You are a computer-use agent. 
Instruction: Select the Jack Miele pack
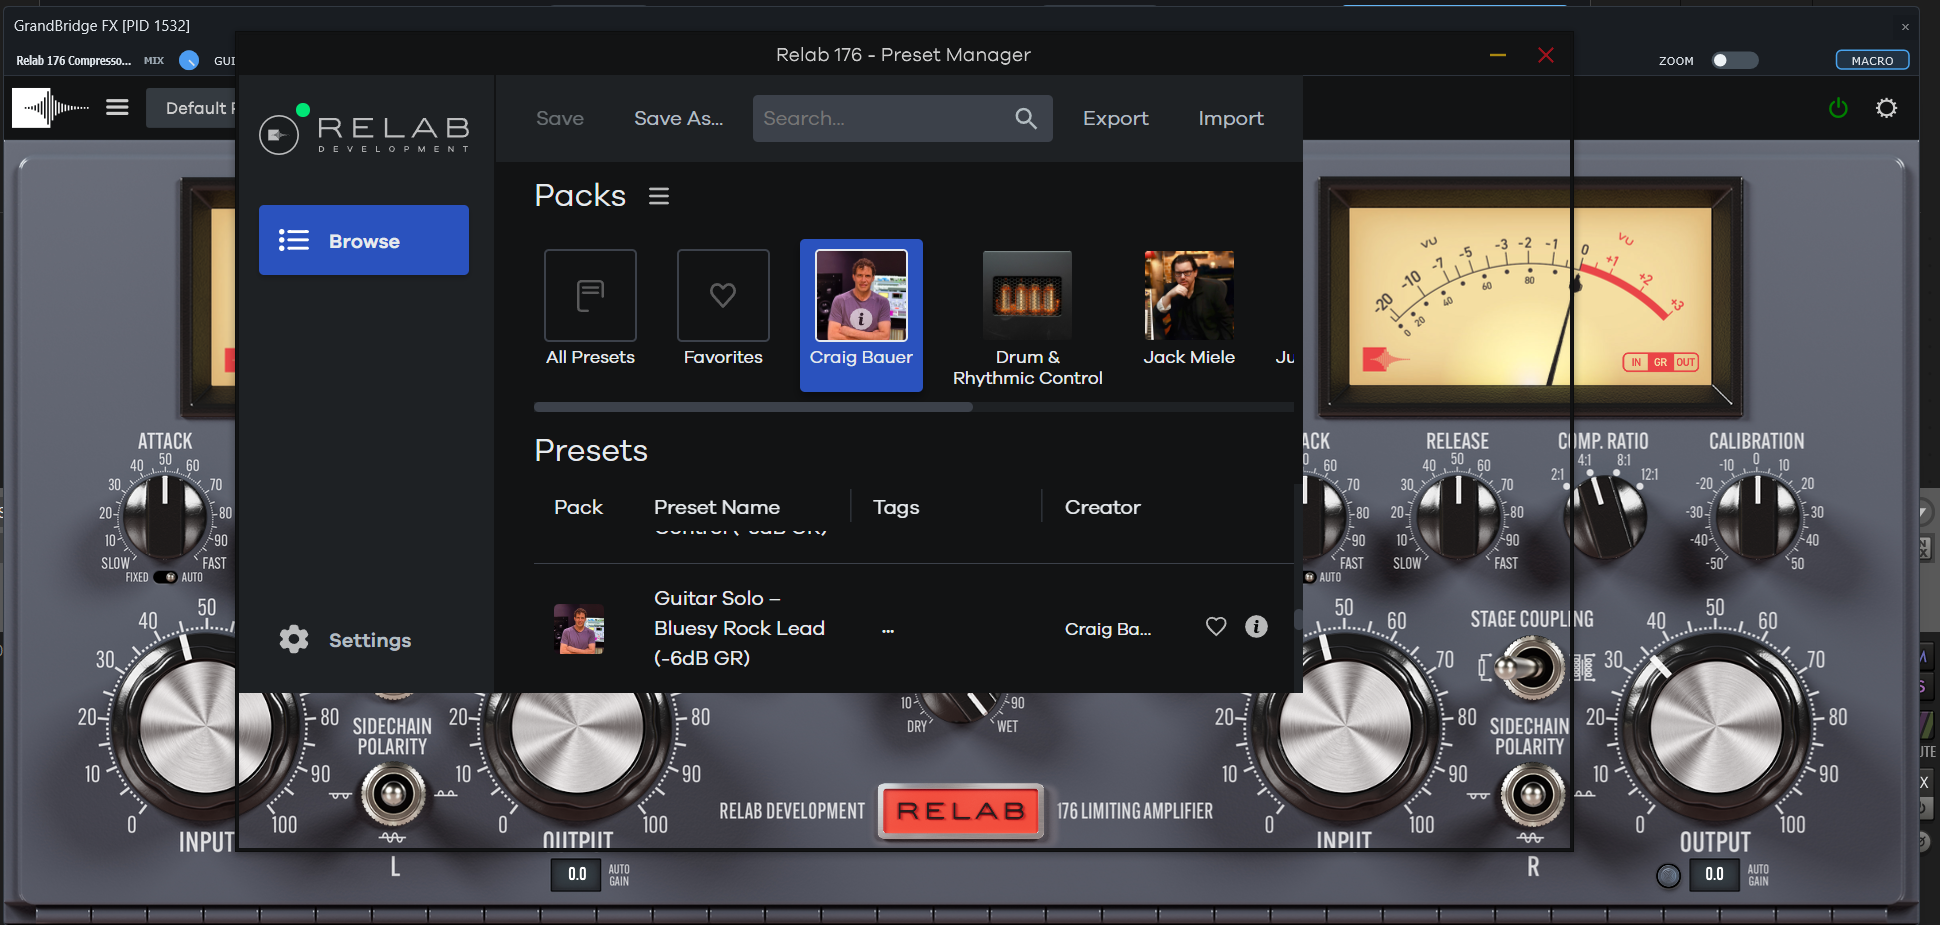1189,309
